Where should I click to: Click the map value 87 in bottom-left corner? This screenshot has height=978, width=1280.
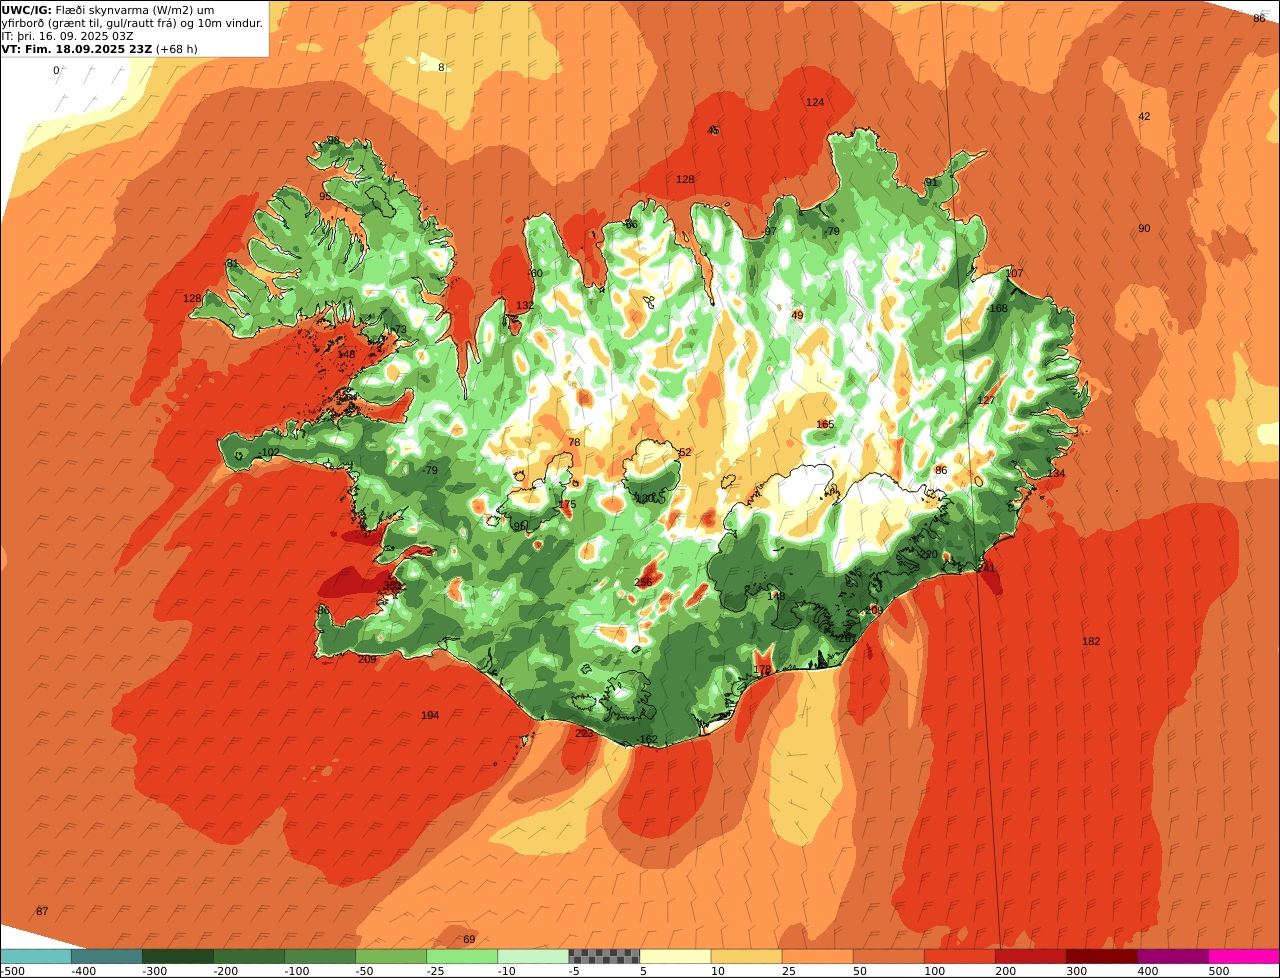[x=42, y=912]
